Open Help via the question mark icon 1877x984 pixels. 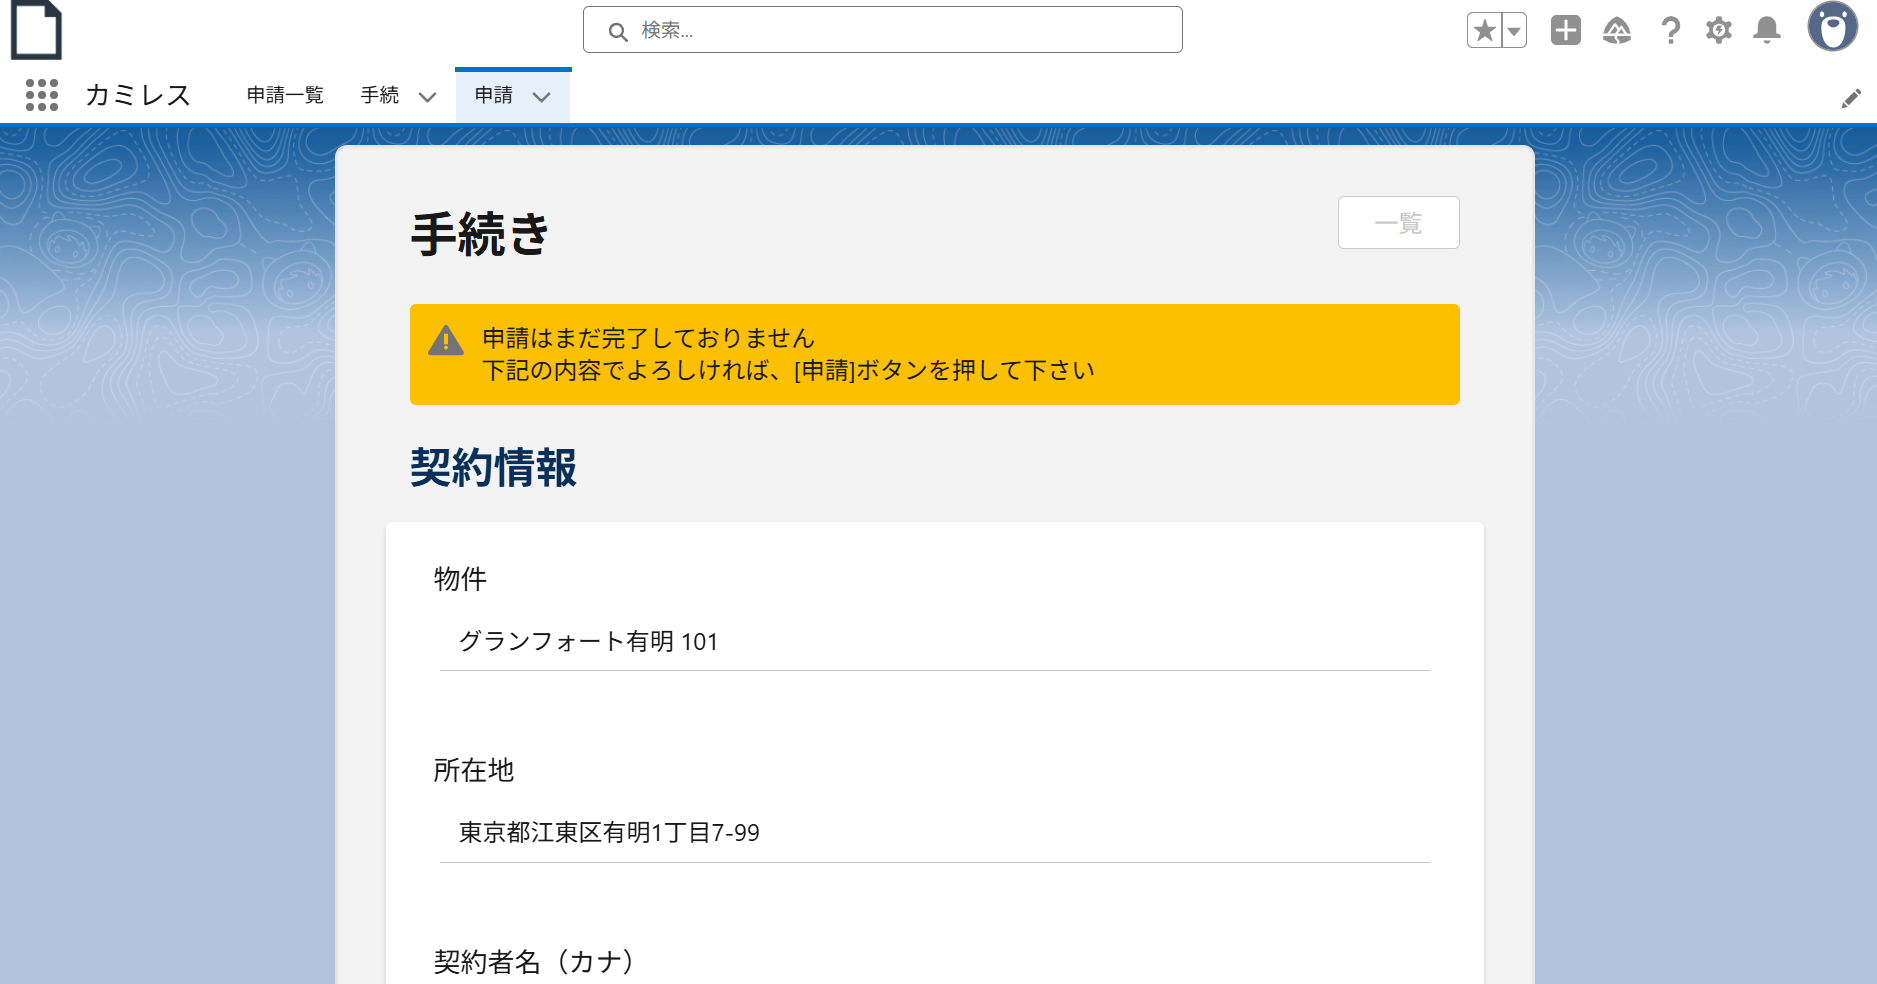pyautogui.click(x=1668, y=29)
